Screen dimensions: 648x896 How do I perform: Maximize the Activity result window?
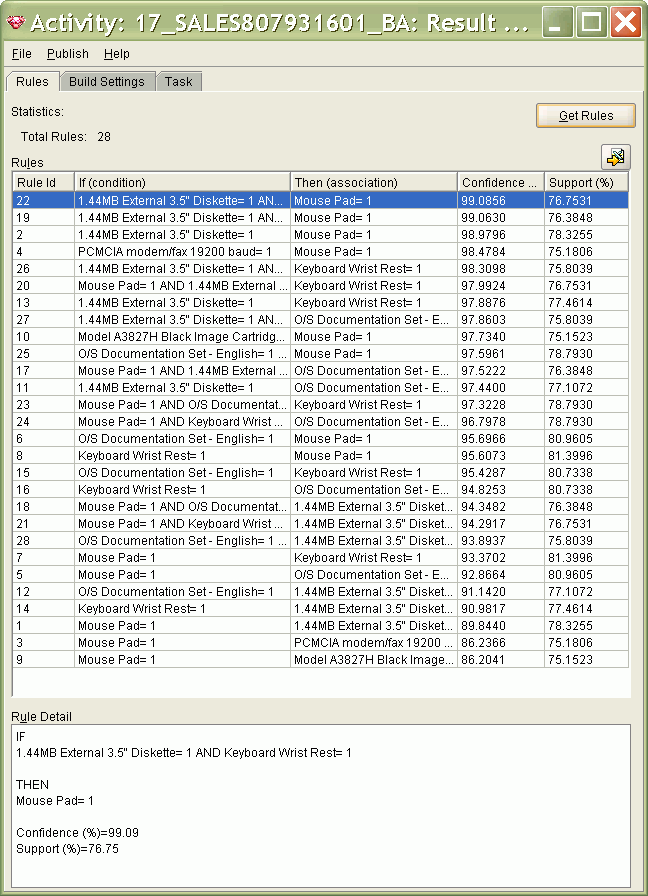click(x=591, y=22)
